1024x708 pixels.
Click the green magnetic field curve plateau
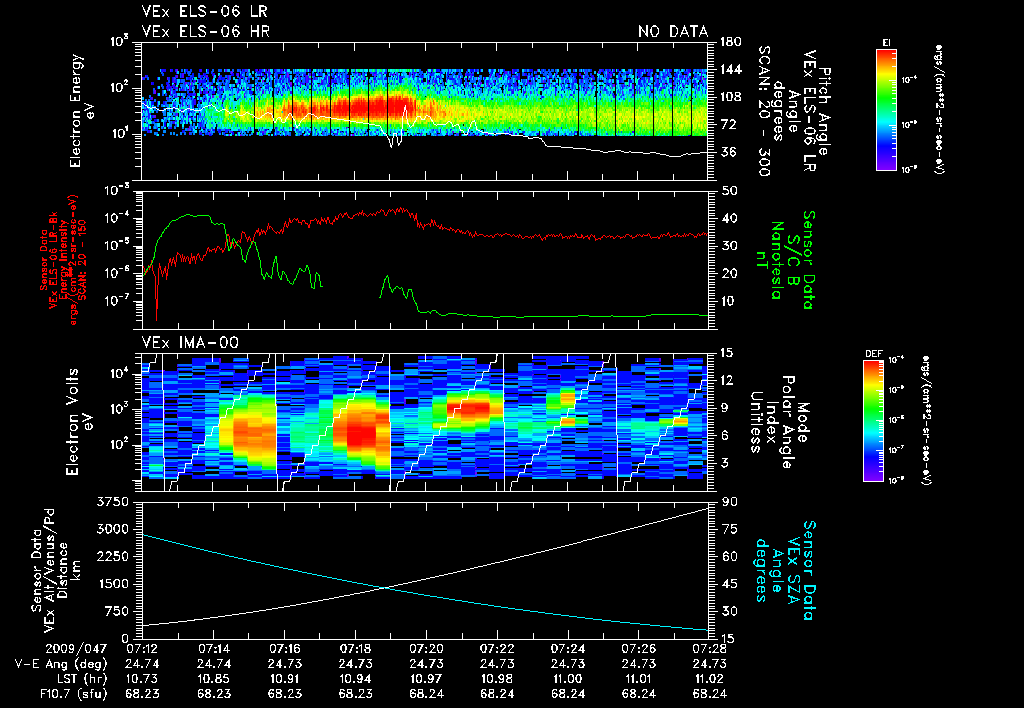click(x=193, y=216)
